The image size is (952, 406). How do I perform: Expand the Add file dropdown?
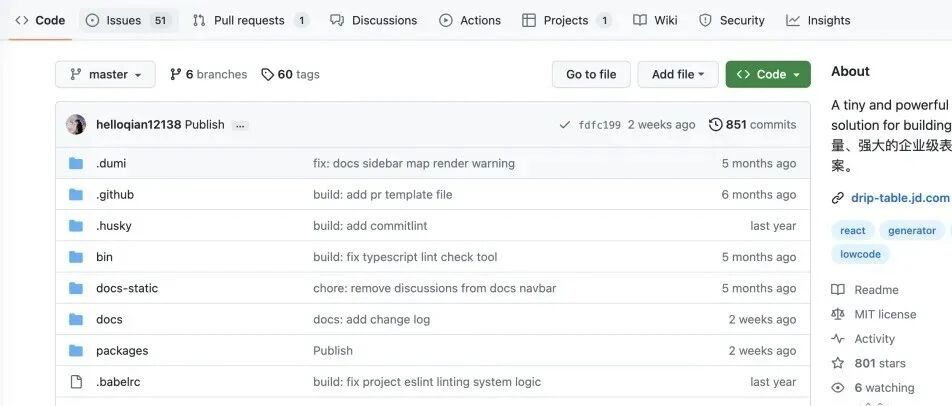(678, 74)
